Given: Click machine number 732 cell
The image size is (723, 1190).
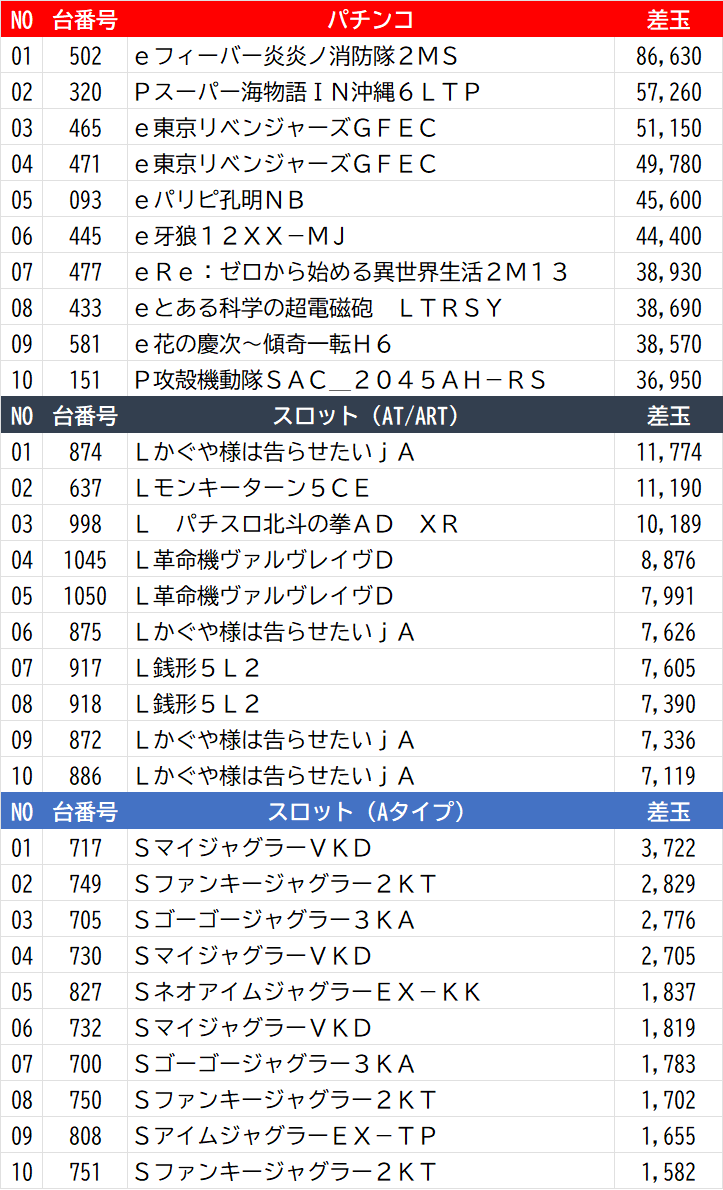Looking at the screenshot, I should [x=85, y=1028].
